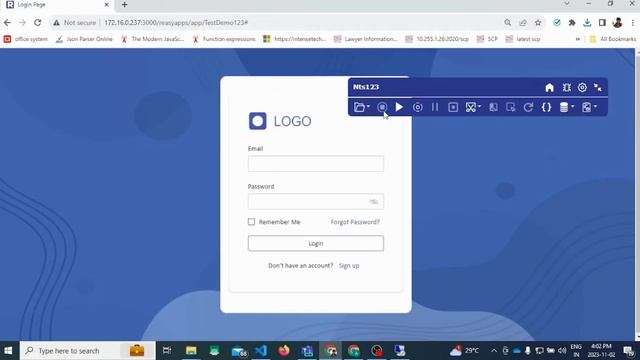
Task: Reload the current page
Action: tap(38, 23)
